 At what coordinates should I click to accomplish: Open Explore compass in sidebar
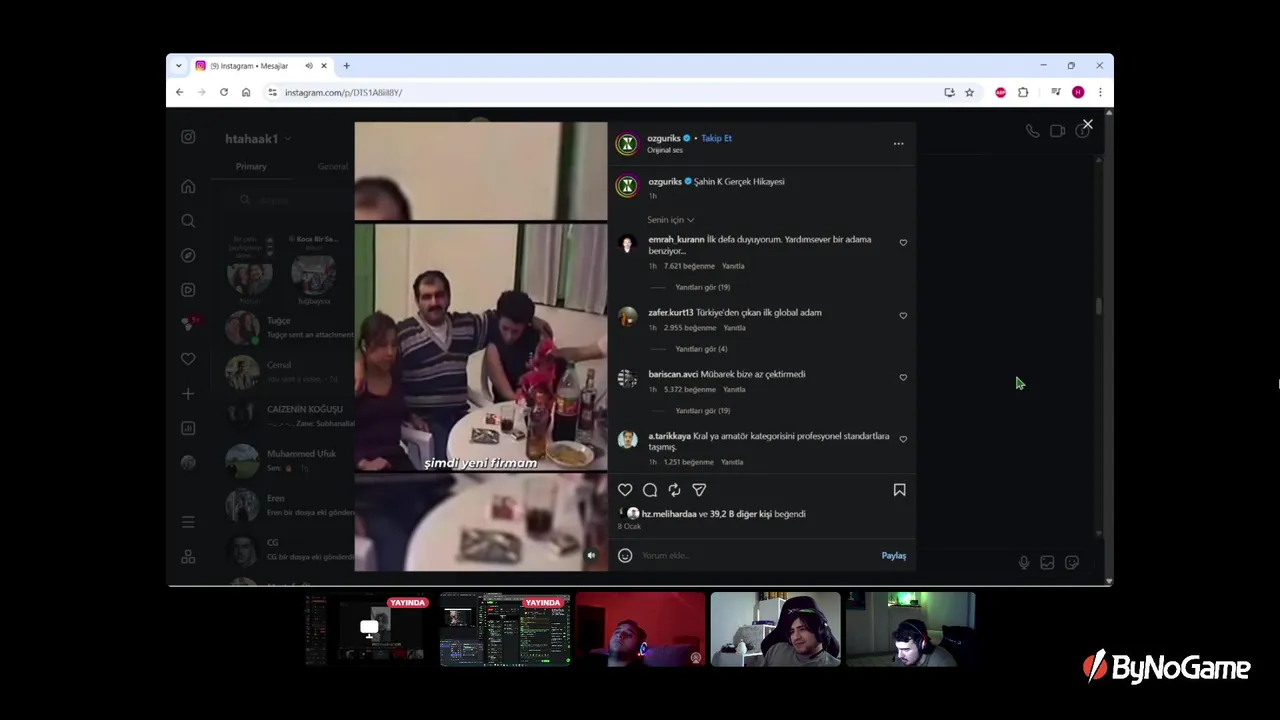[x=188, y=255]
